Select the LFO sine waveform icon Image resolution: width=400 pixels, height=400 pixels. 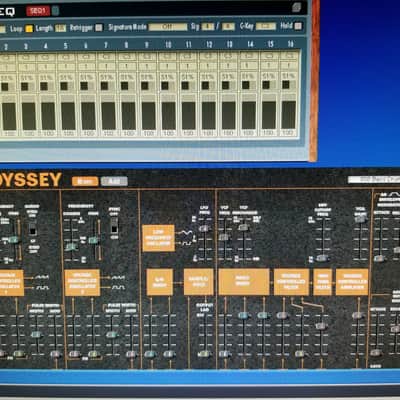point(187,233)
